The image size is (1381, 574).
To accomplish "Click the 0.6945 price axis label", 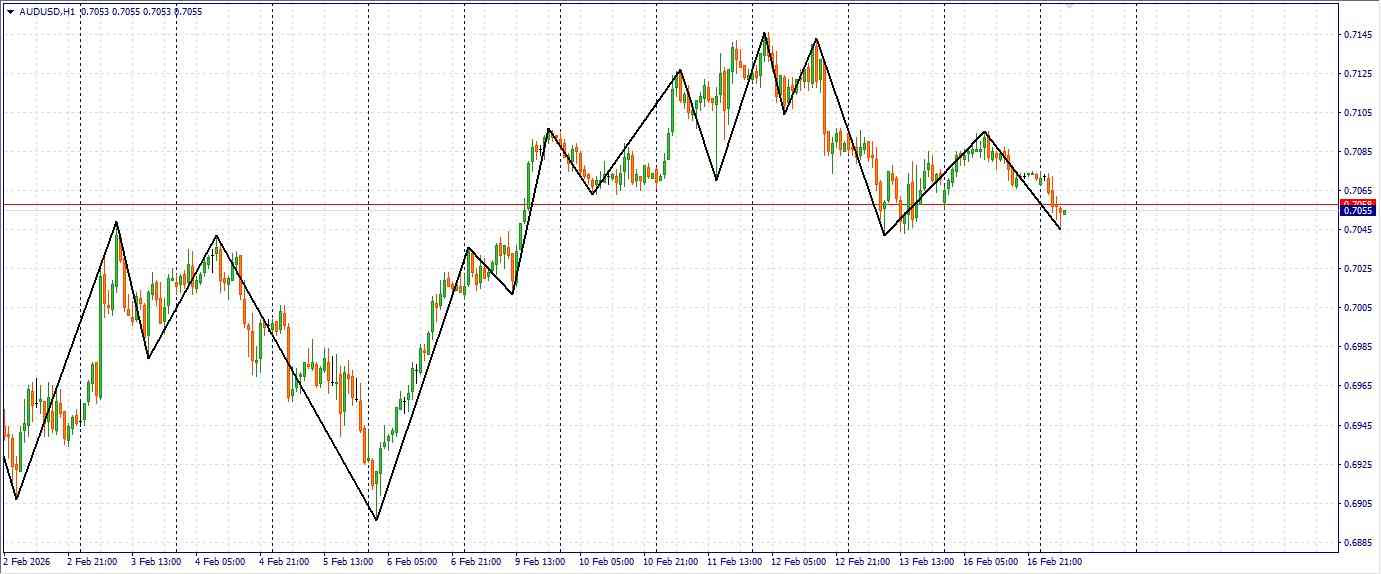I will click(x=1358, y=426).
